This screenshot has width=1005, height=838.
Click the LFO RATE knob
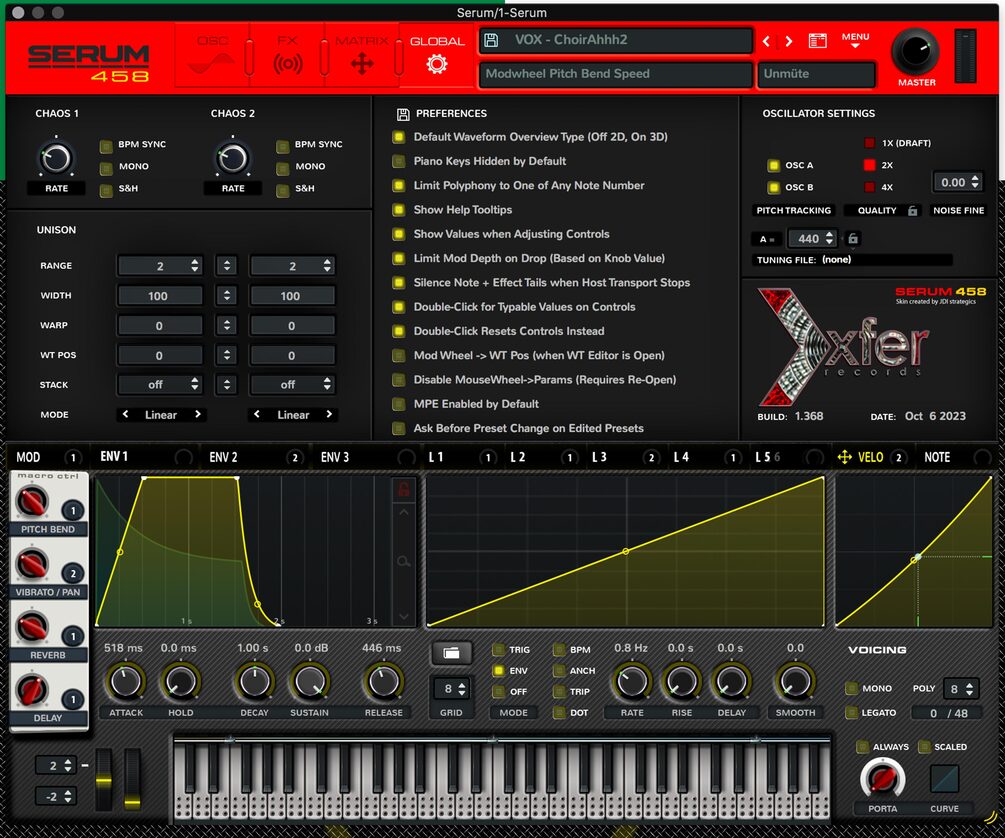pos(631,682)
